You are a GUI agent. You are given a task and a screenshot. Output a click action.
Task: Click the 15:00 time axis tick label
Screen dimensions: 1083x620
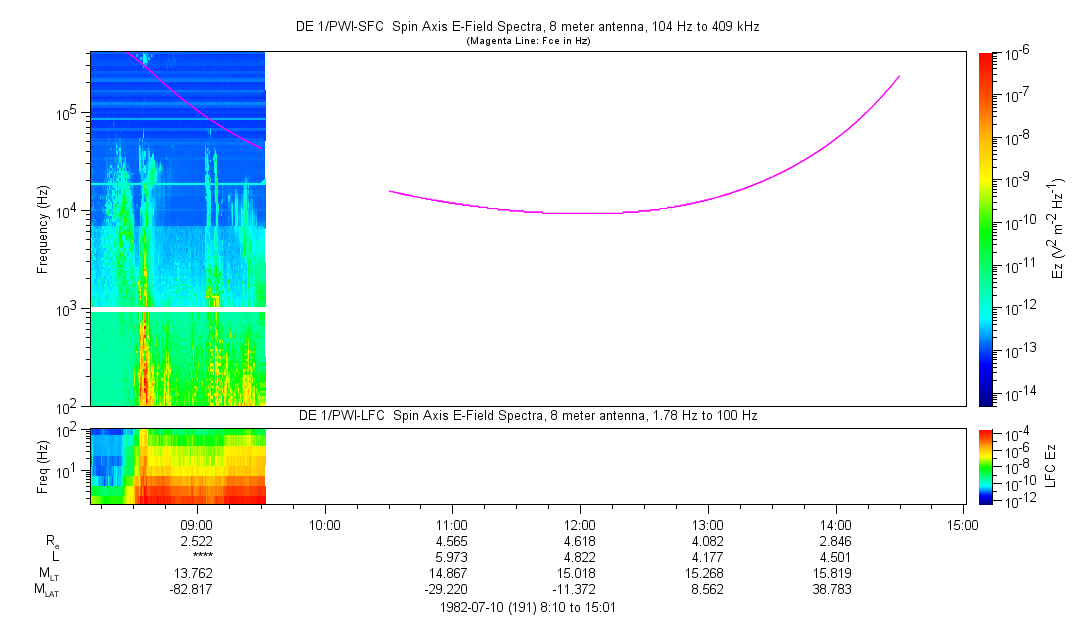[962, 524]
